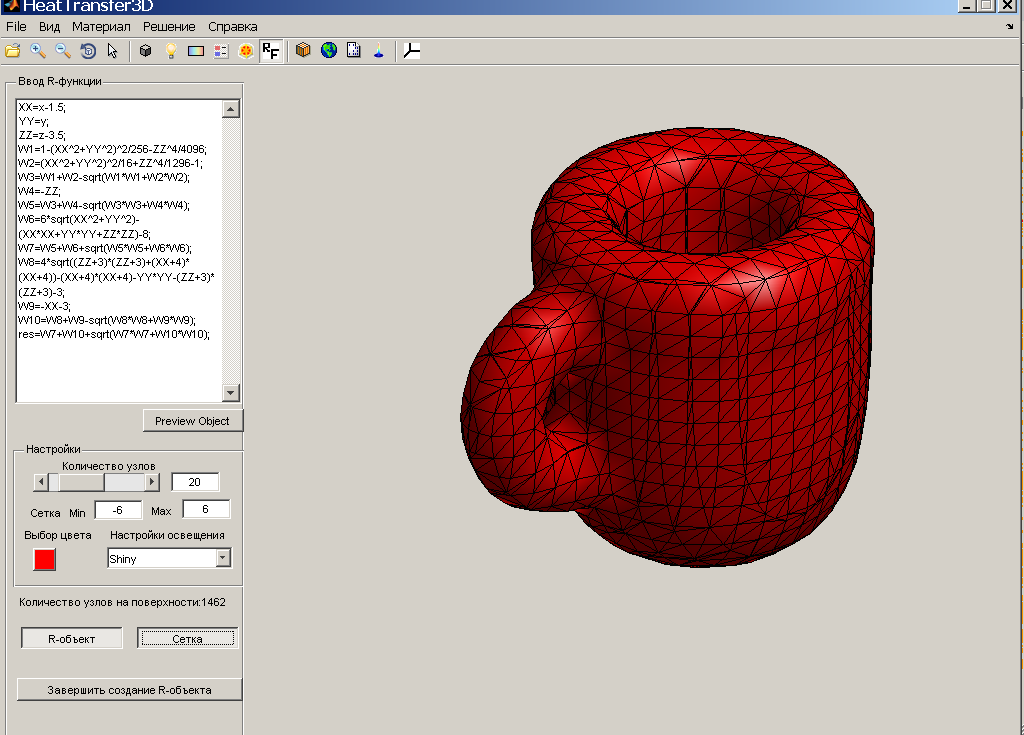Click Завершить создание R-объекта button
Viewport: 1024px width, 735px height.
click(x=129, y=690)
